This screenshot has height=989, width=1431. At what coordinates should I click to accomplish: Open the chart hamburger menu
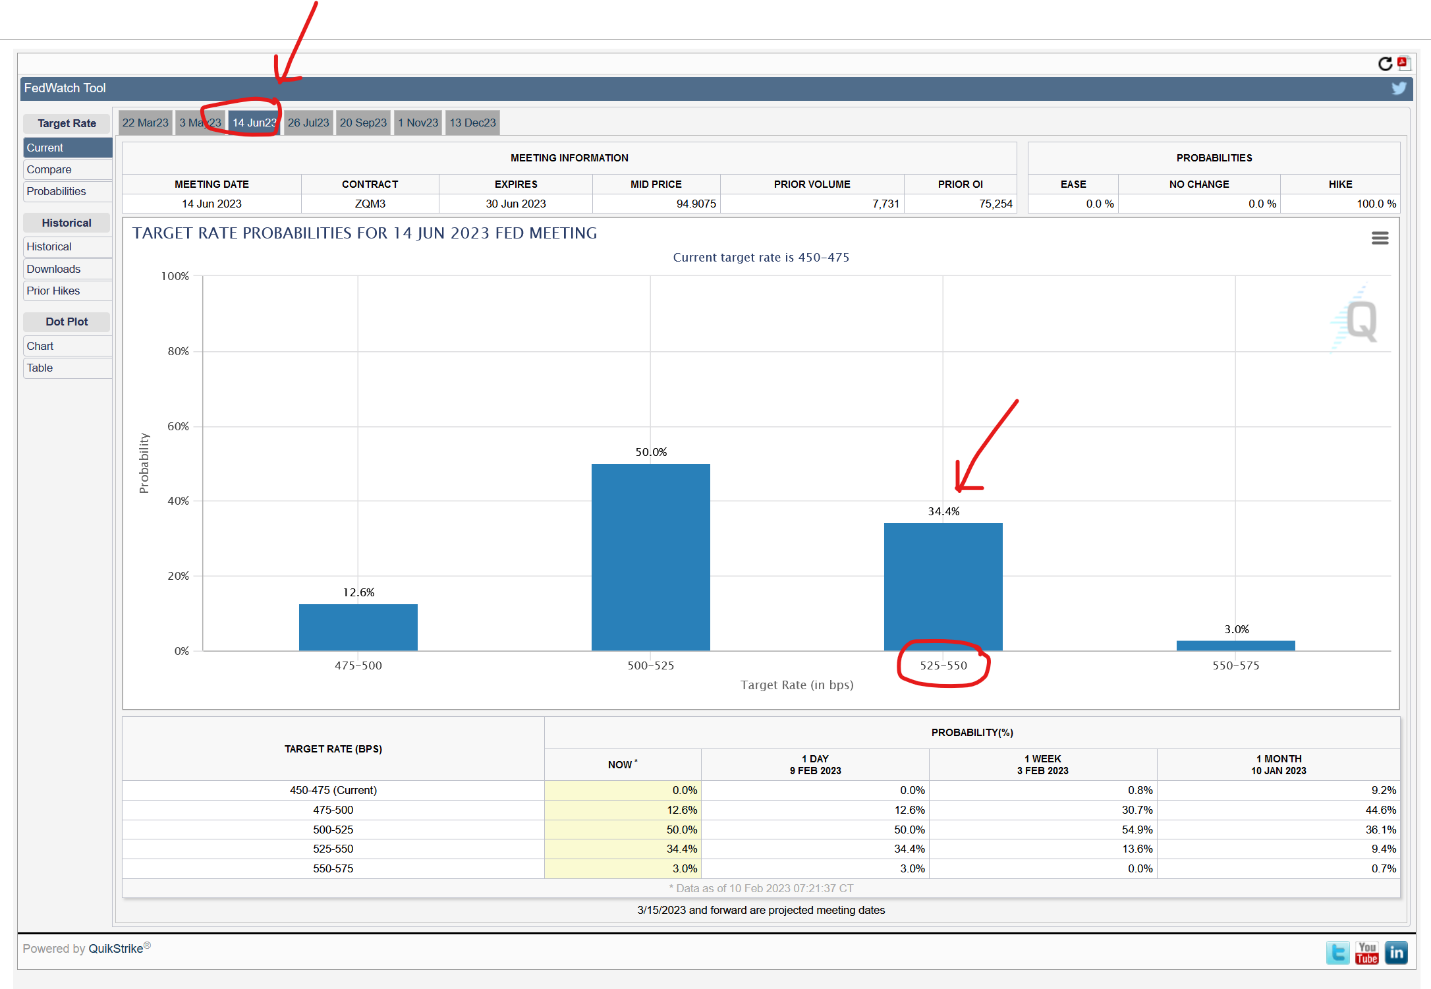pos(1380,238)
